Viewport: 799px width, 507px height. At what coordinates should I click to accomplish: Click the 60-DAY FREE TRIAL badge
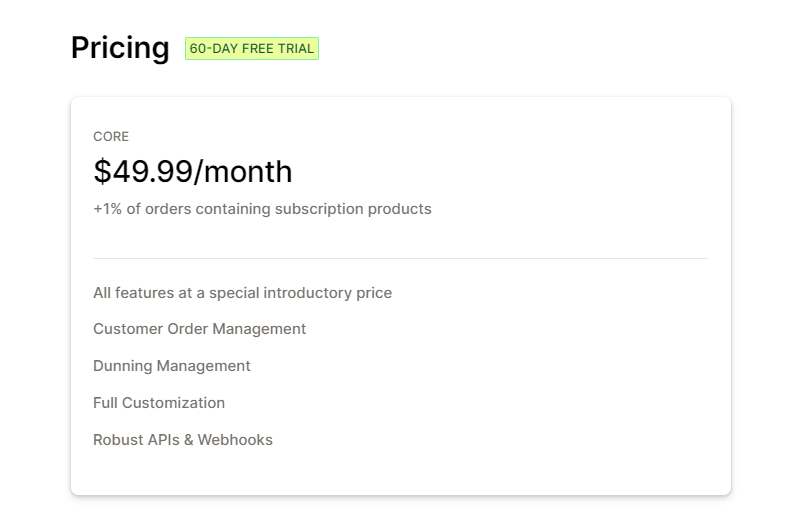coord(252,48)
